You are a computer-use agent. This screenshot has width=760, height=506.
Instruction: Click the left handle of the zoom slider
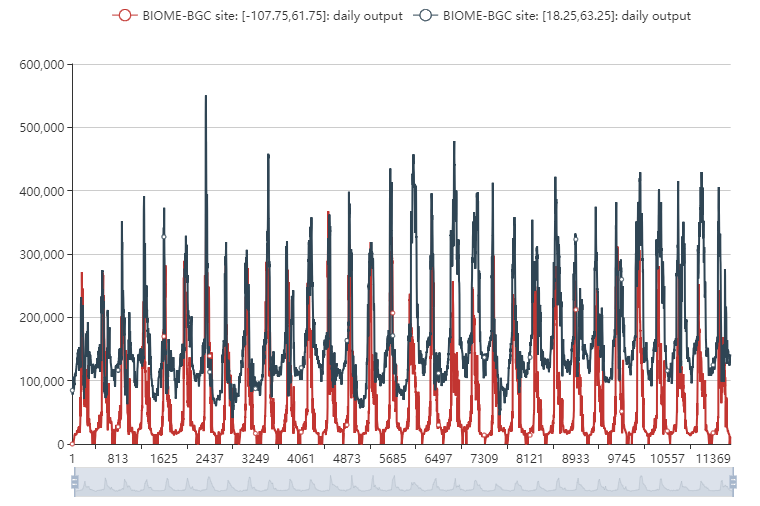pyautogui.click(x=74, y=482)
